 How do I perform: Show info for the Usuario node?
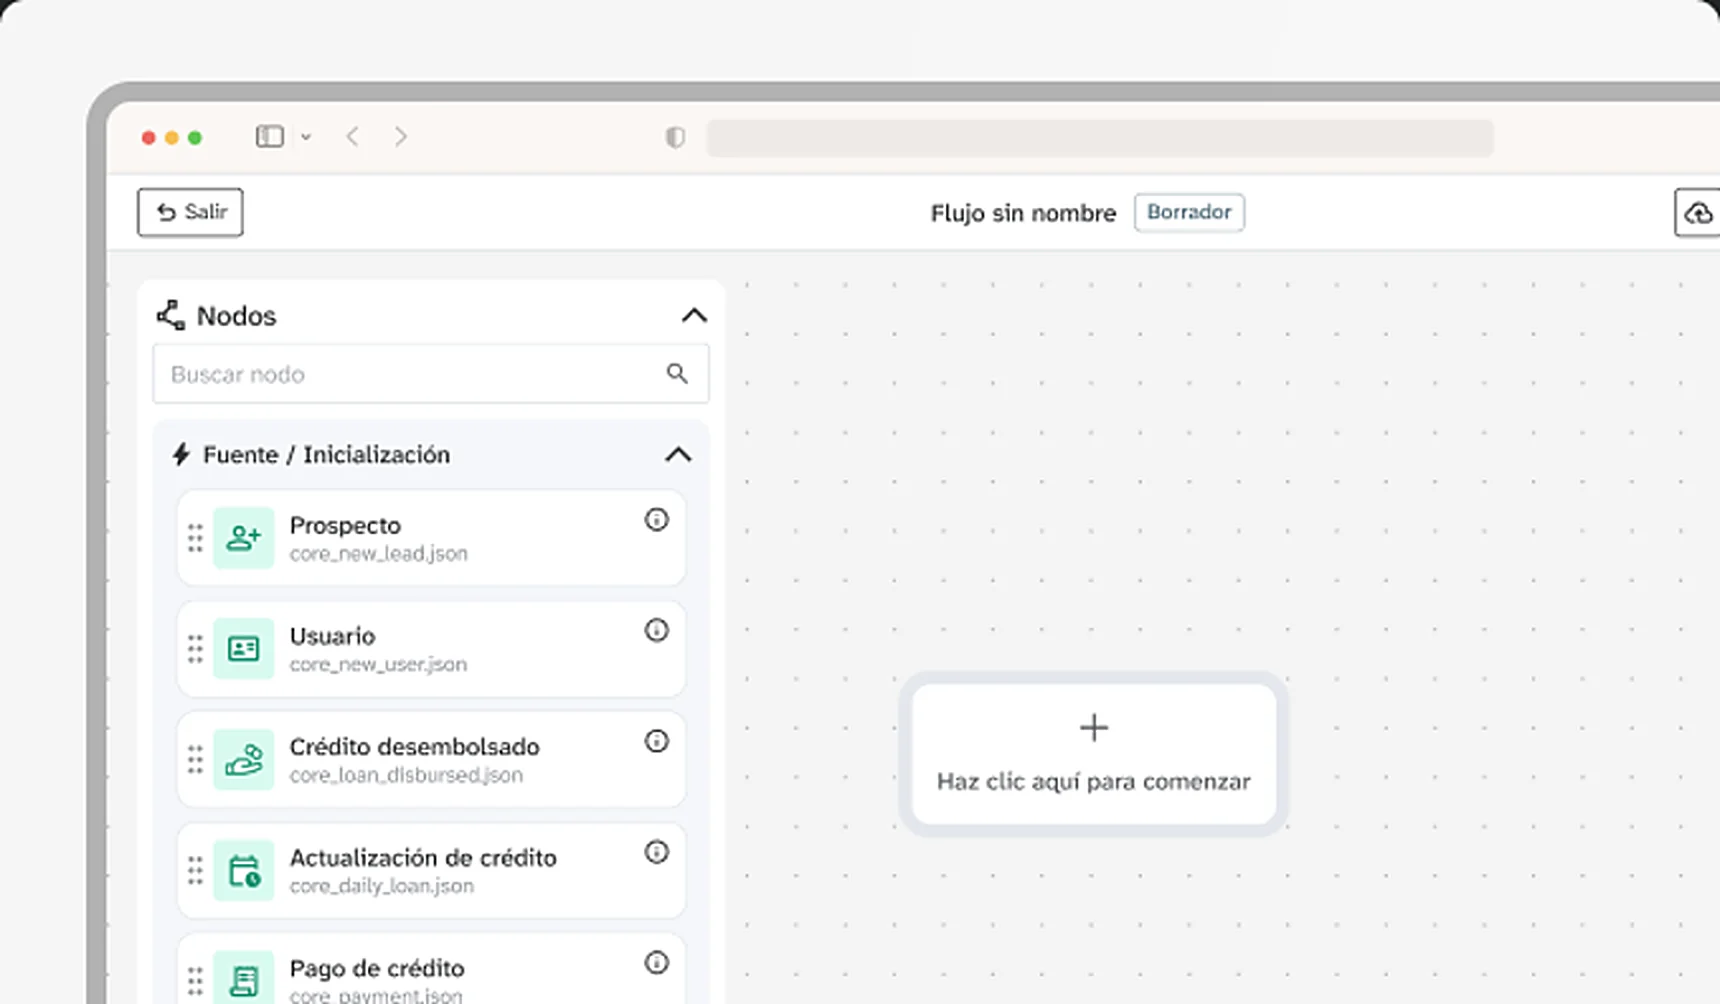coord(656,631)
